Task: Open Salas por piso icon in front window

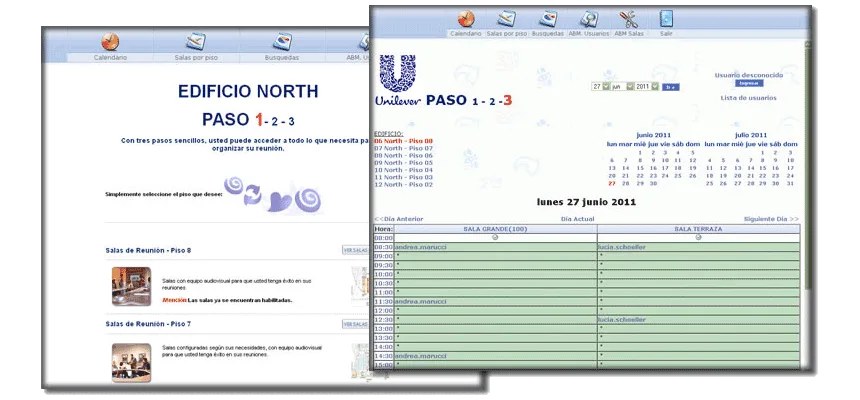Action: (x=506, y=19)
